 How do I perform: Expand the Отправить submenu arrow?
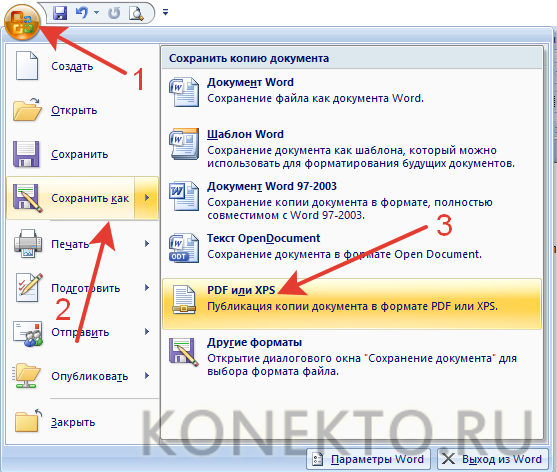pyautogui.click(x=147, y=332)
